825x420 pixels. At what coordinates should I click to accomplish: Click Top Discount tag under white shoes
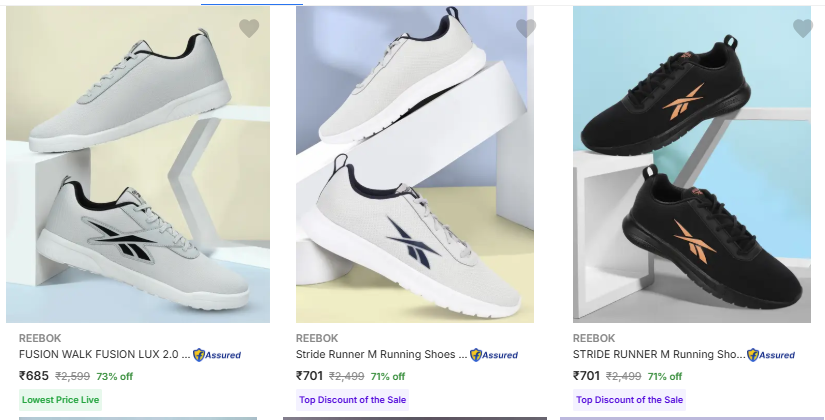click(352, 400)
